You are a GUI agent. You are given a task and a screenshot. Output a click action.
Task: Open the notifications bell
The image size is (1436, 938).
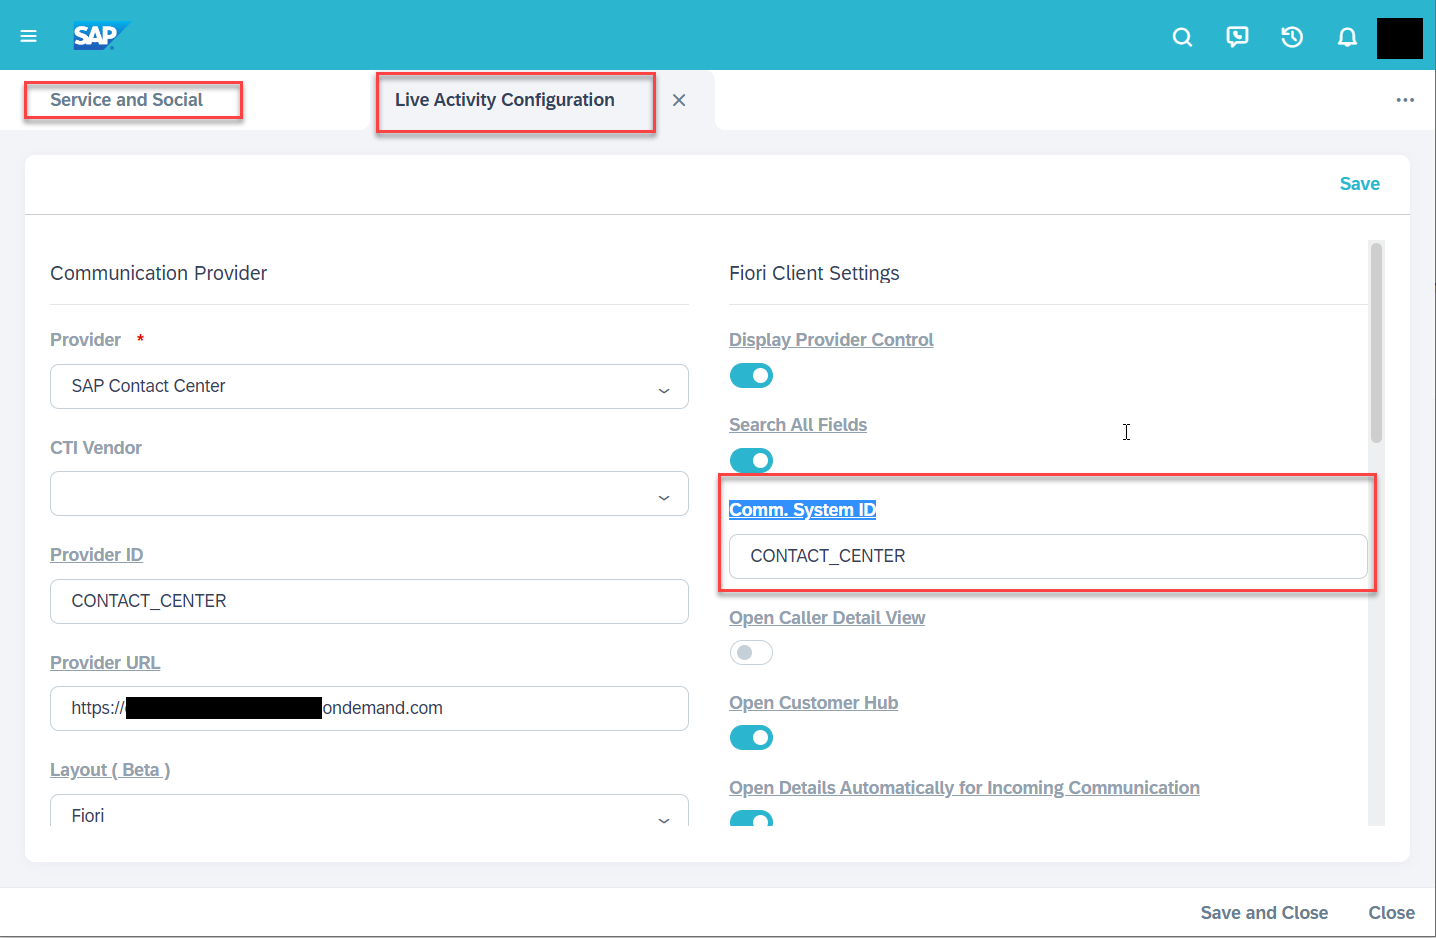pos(1347,37)
